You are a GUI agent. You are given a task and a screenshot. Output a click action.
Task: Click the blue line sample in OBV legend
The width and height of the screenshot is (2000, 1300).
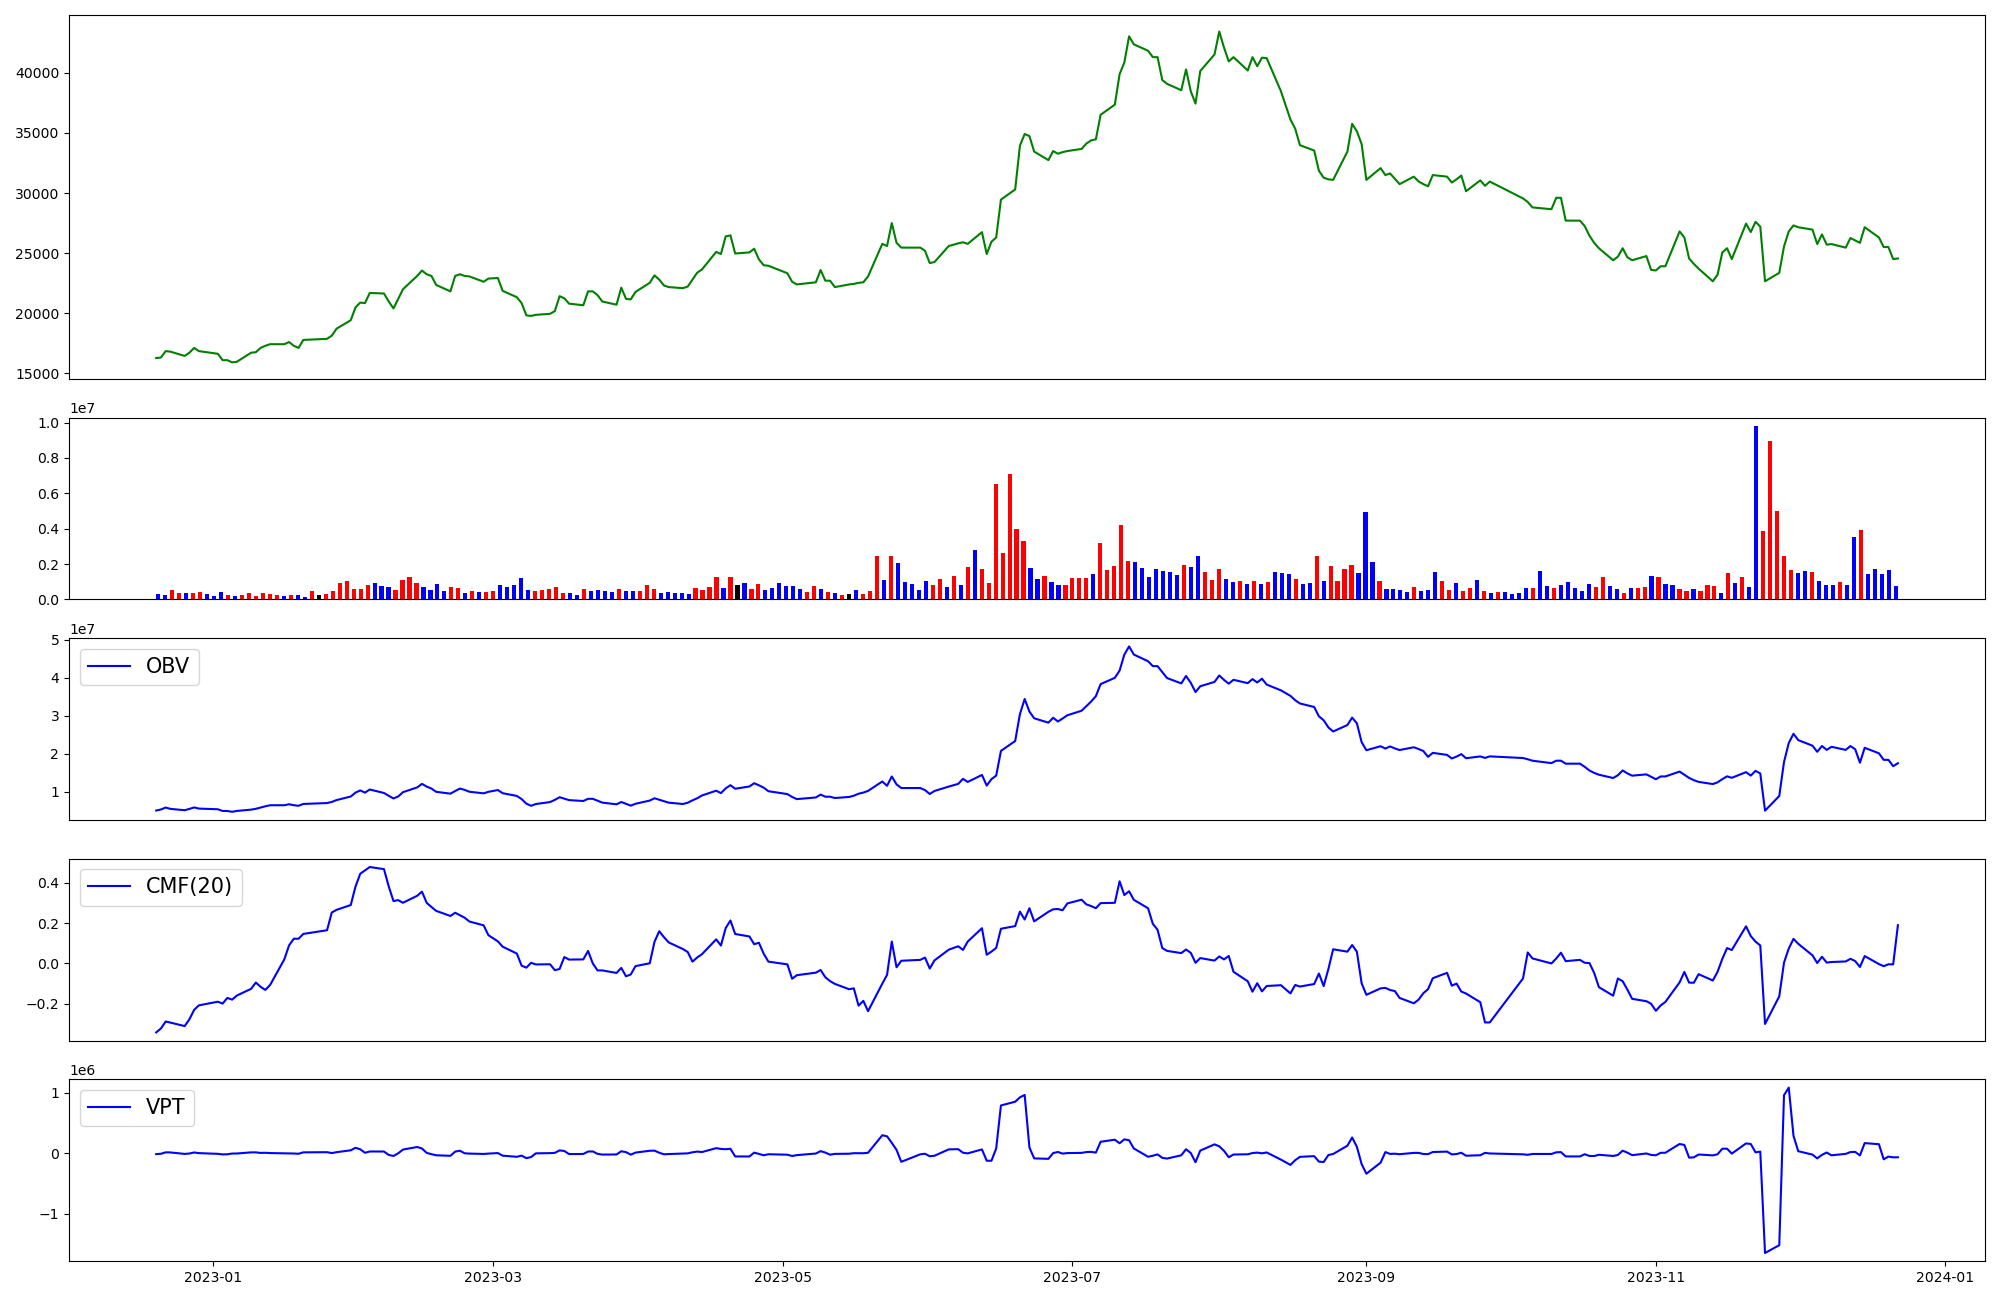tap(110, 667)
